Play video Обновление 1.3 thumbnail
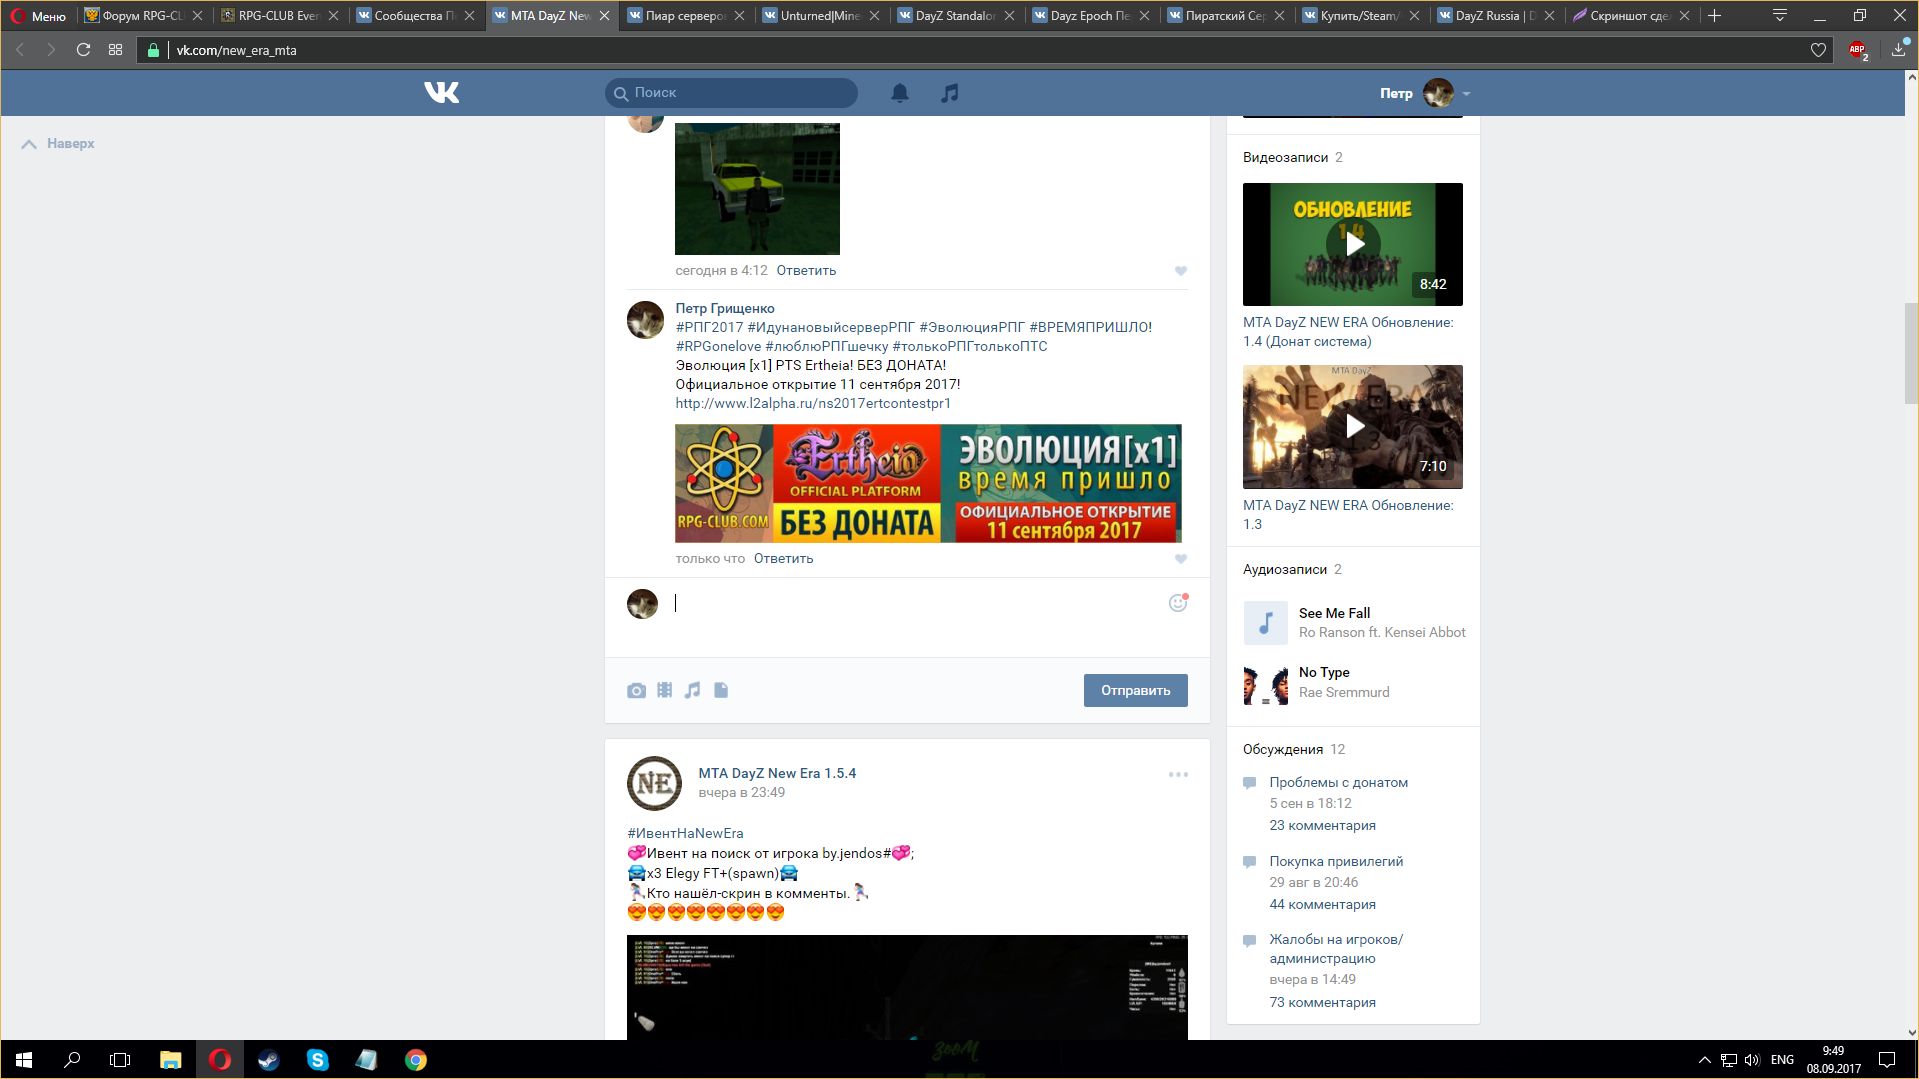 pyautogui.click(x=1353, y=427)
